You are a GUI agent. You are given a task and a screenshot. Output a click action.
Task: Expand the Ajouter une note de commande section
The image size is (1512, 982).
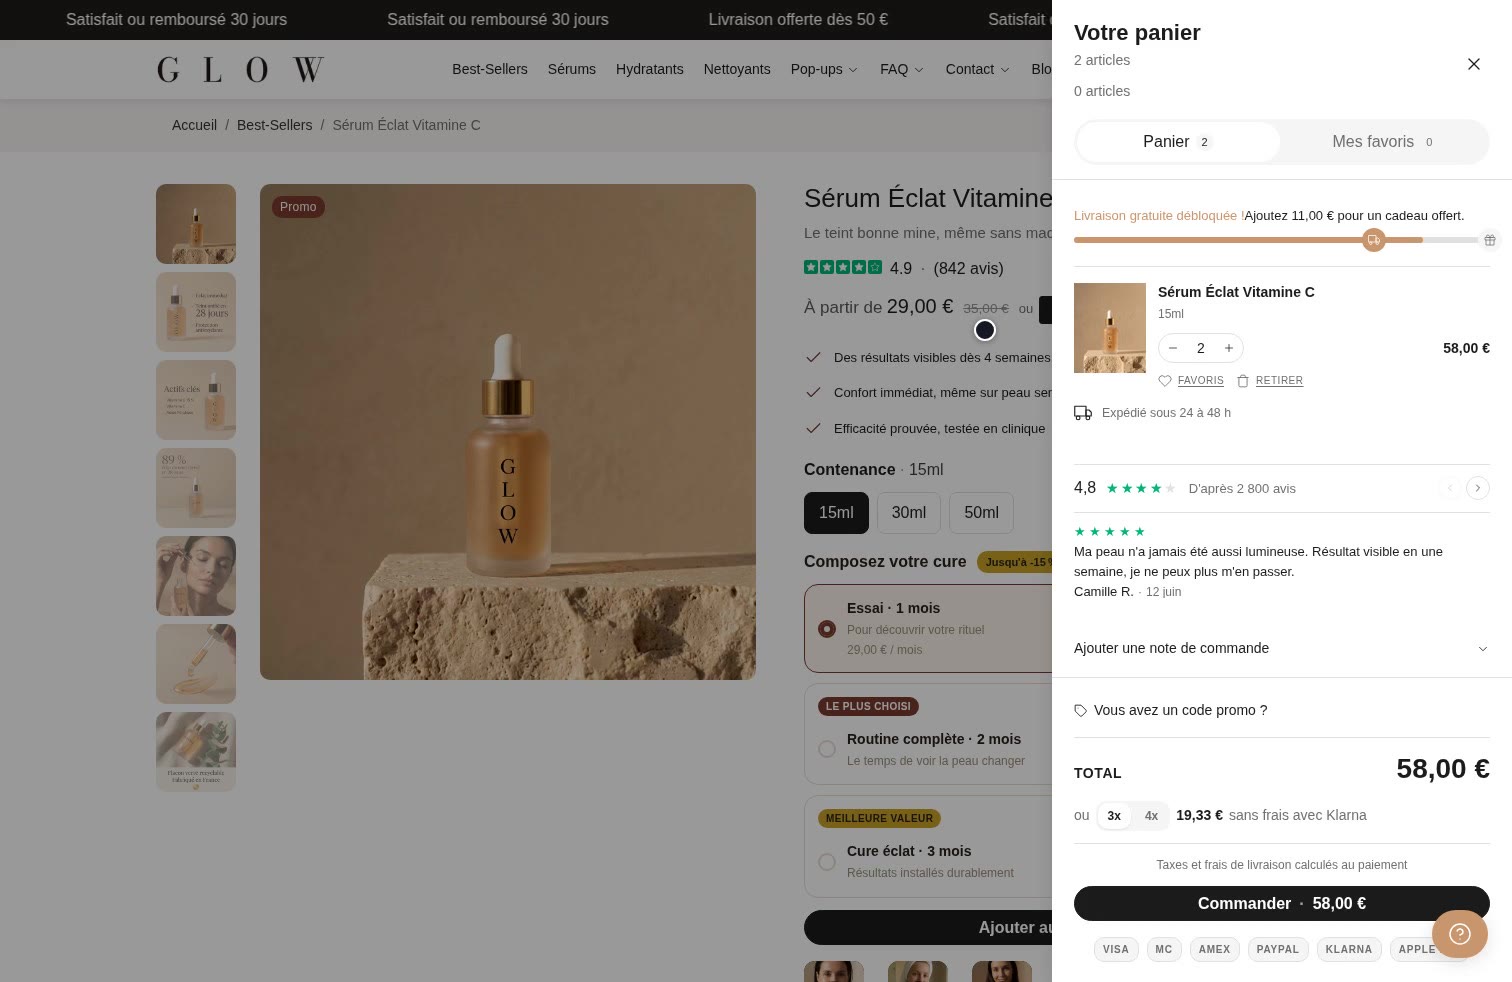(1281, 648)
